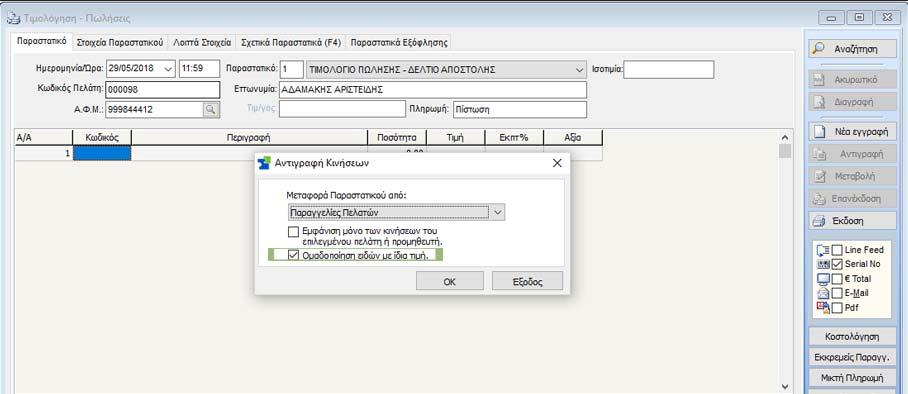Click the Serial No barcode icon

pos(822,264)
